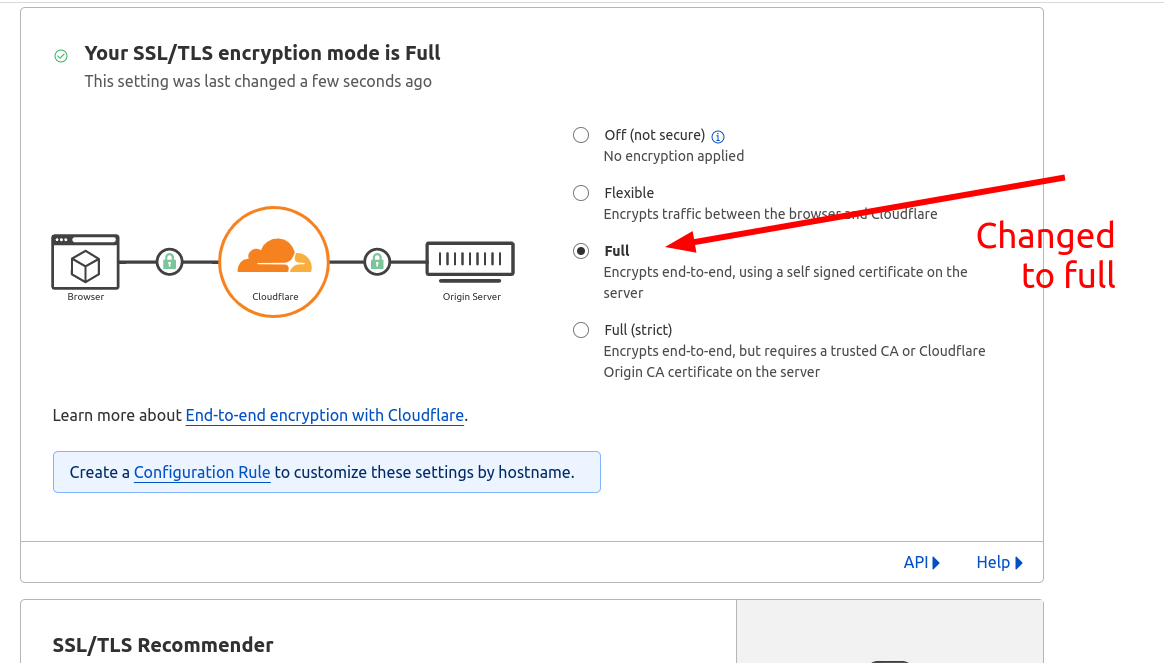Screen dimensions: 1164x663
Task: Select the Flexible encryption mode
Action: pyautogui.click(x=581, y=193)
